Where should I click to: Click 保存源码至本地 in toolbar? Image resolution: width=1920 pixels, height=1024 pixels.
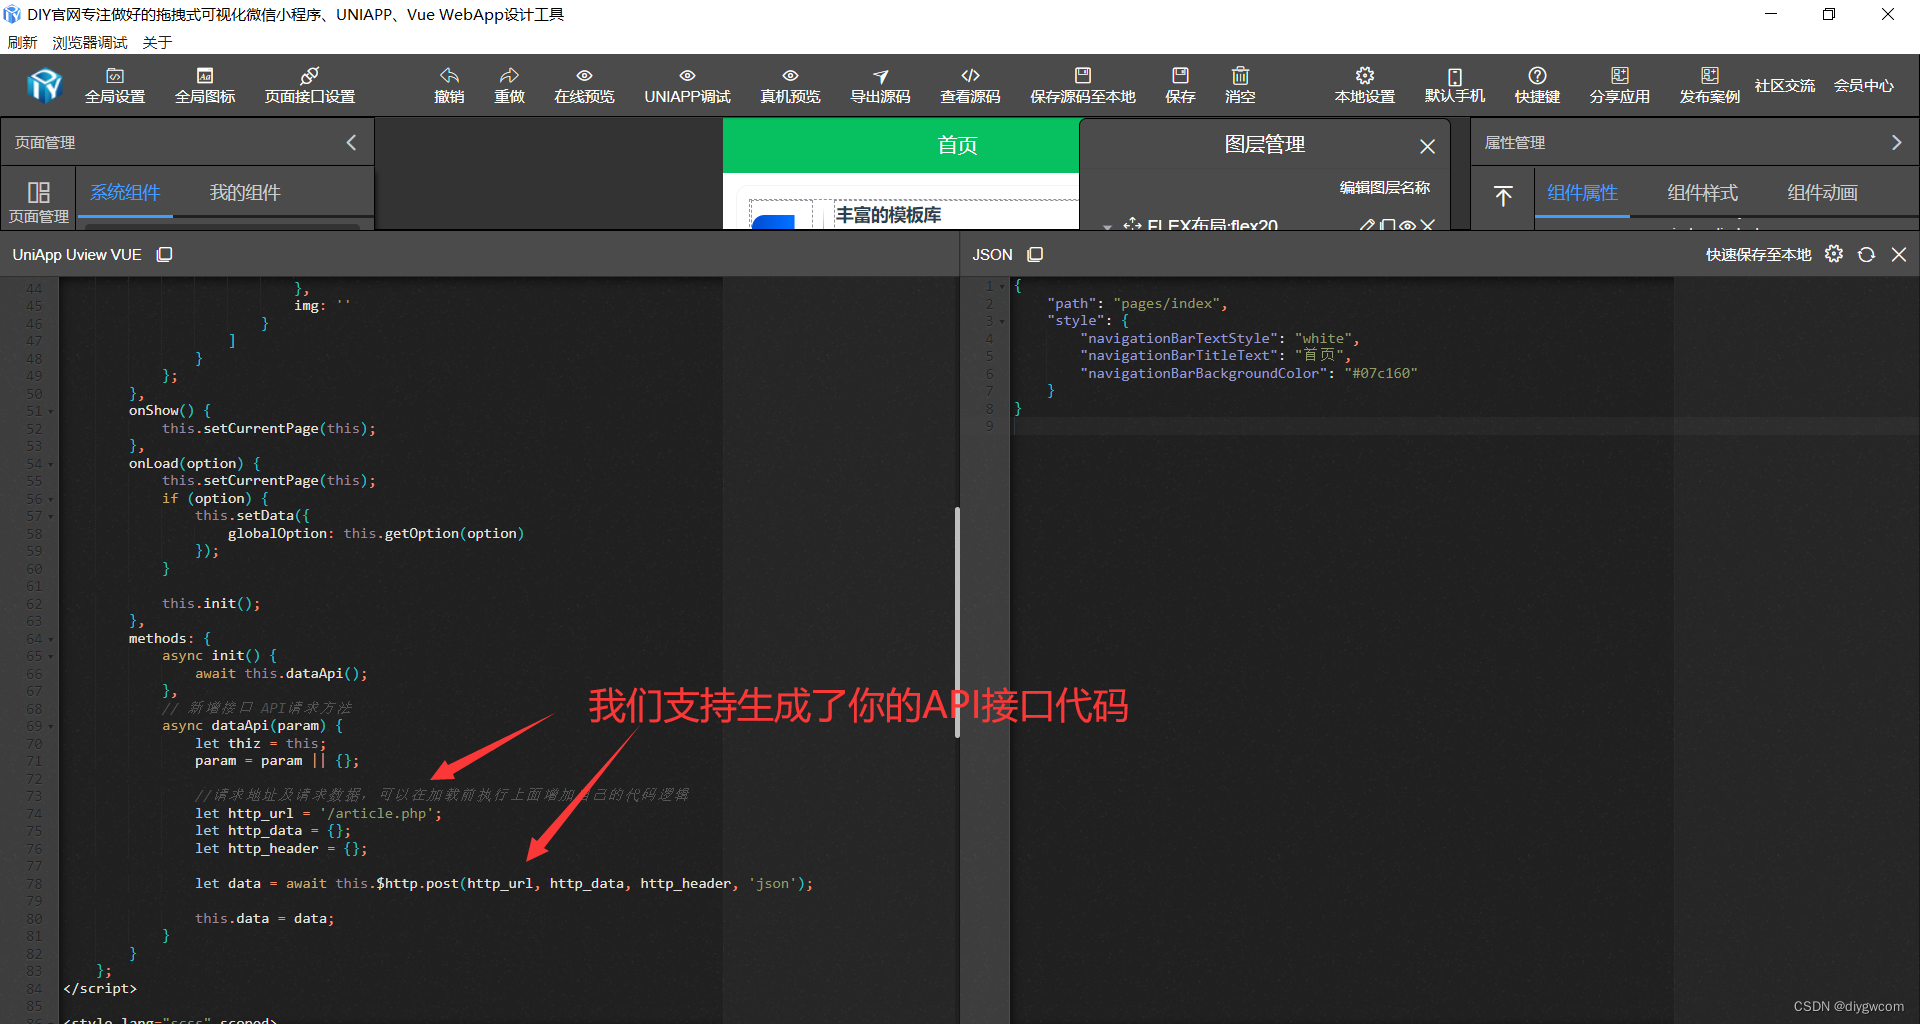1083,85
